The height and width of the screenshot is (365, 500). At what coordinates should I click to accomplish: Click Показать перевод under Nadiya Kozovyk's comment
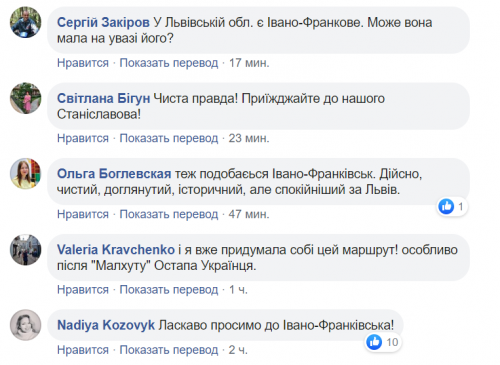pyautogui.click(x=169, y=350)
